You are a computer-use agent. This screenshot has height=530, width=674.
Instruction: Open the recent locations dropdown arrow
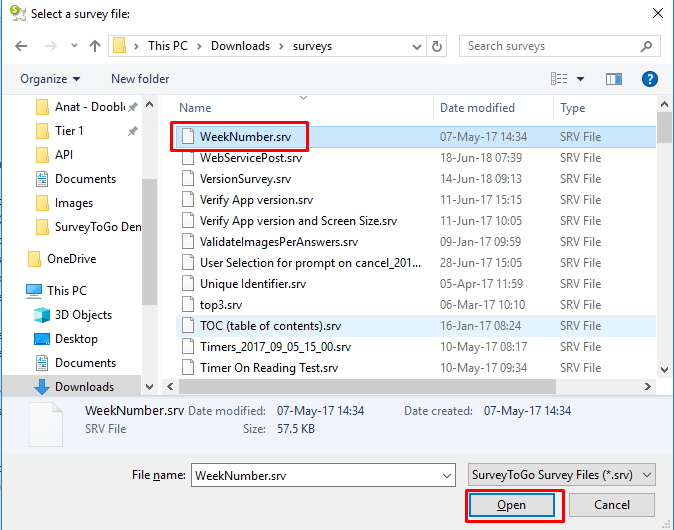point(74,46)
